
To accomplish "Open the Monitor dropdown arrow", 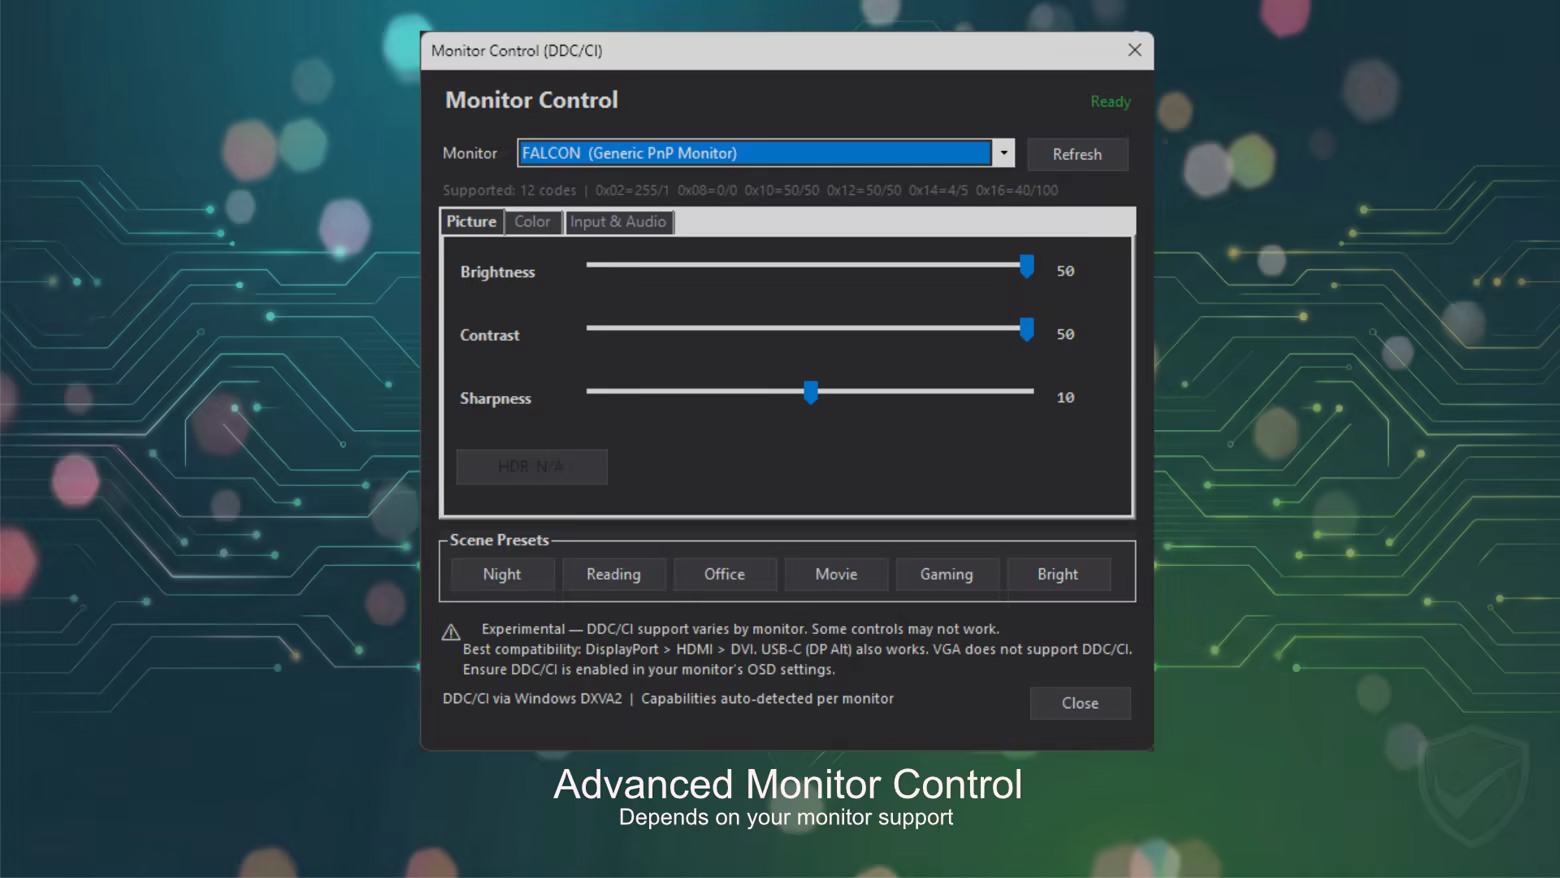I will 1003,153.
